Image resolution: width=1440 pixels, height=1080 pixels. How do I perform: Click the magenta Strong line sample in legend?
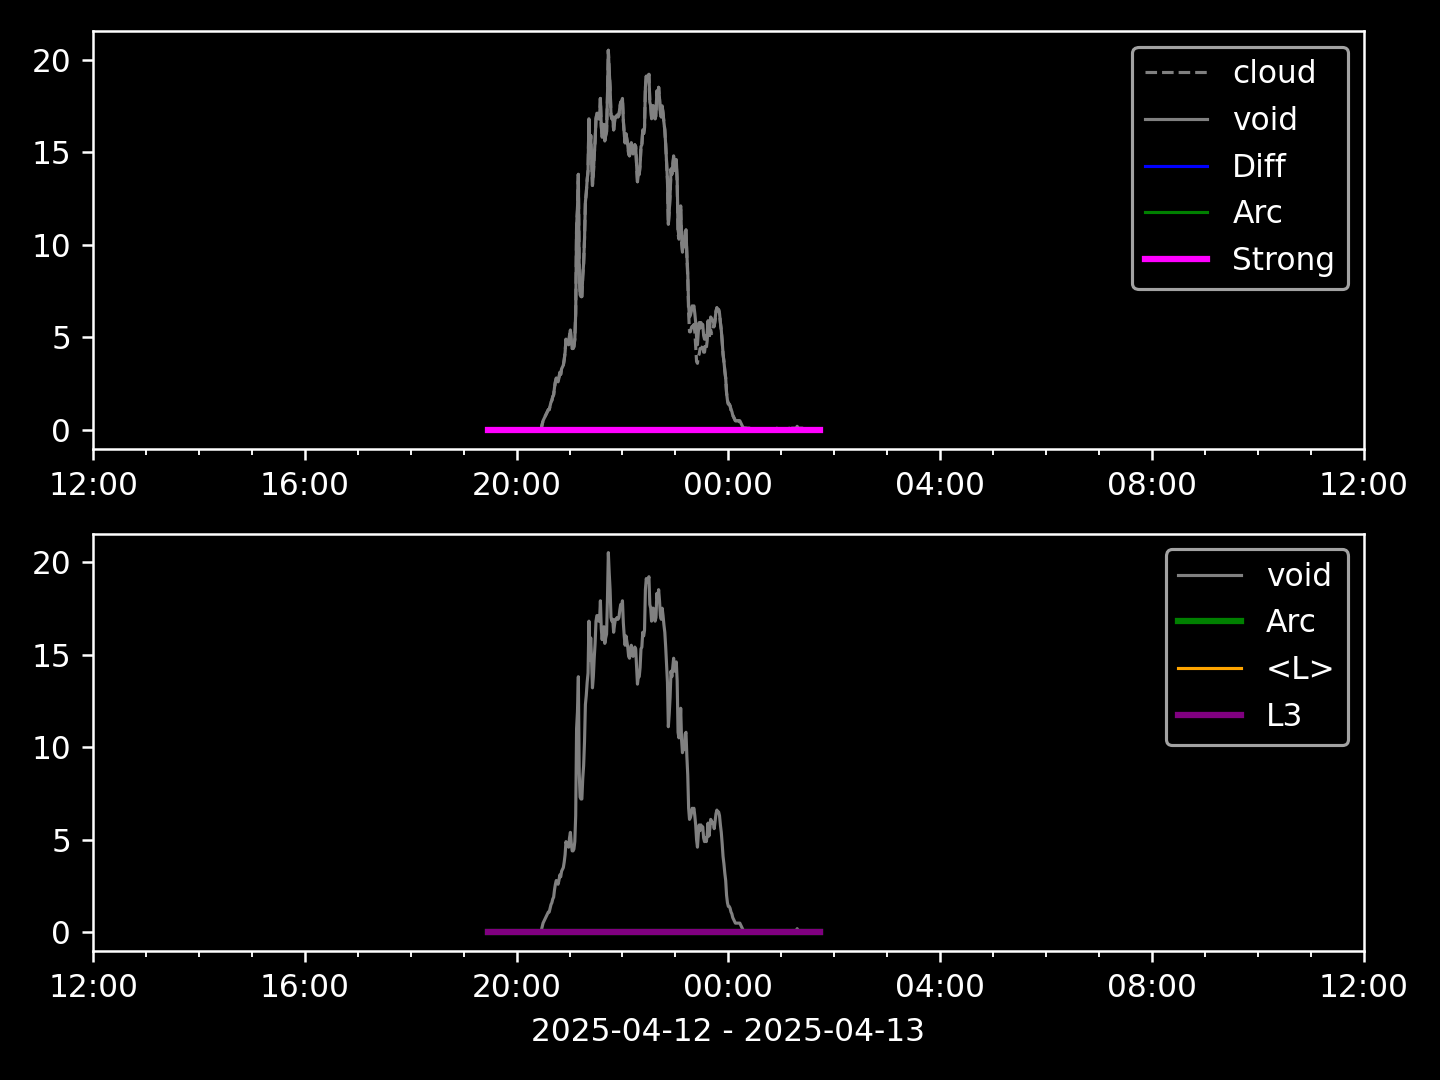[1176, 259]
